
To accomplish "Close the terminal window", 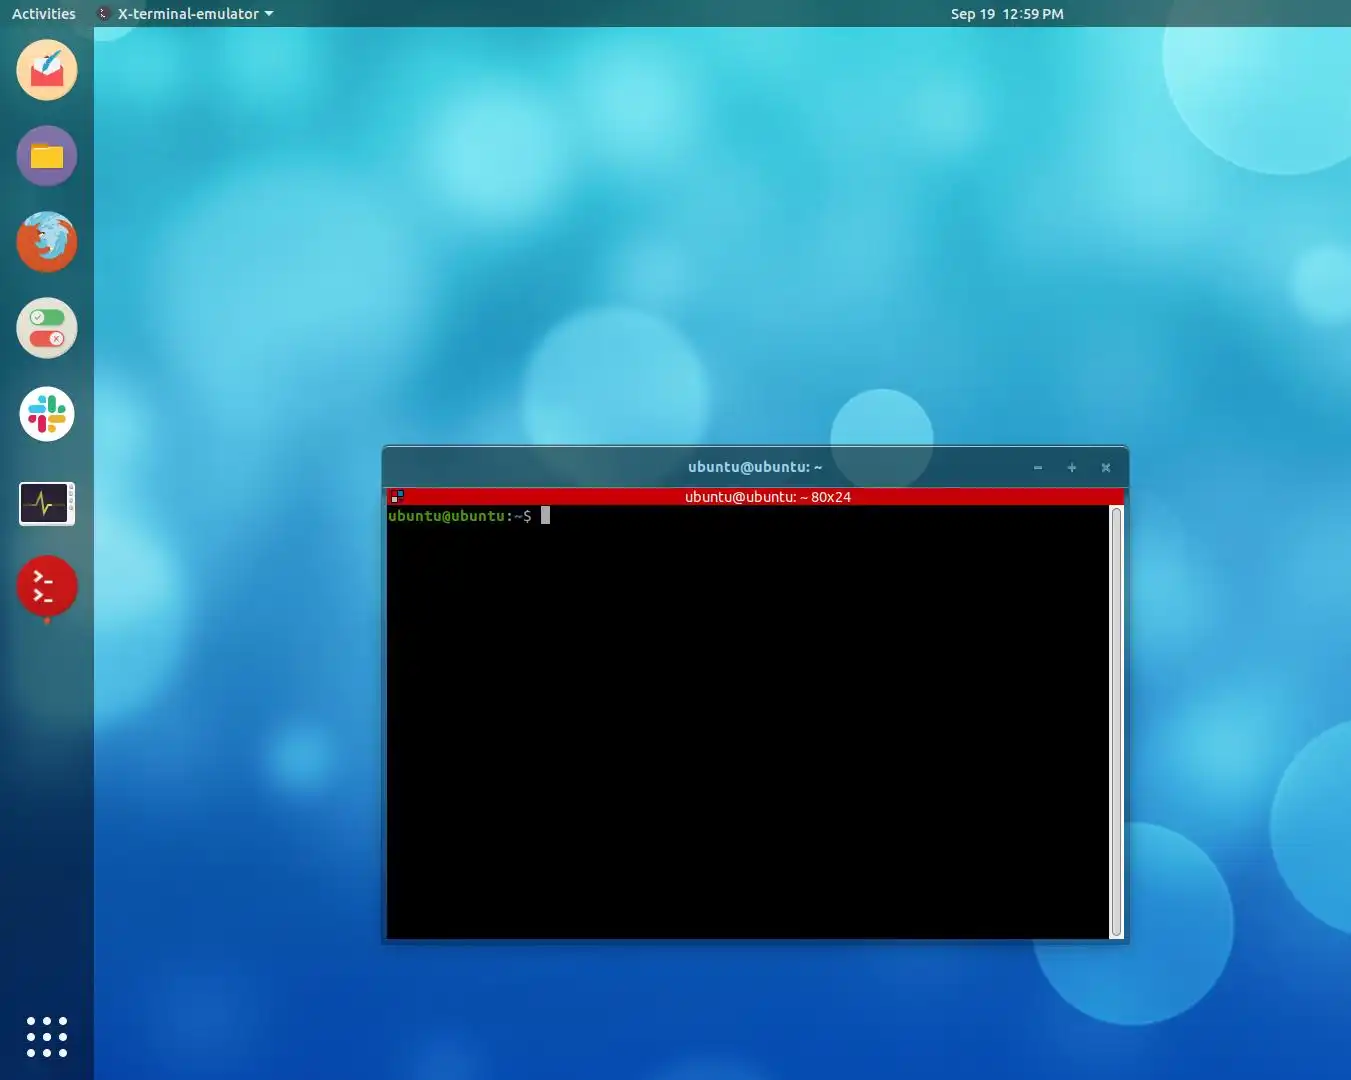I will click(1106, 467).
